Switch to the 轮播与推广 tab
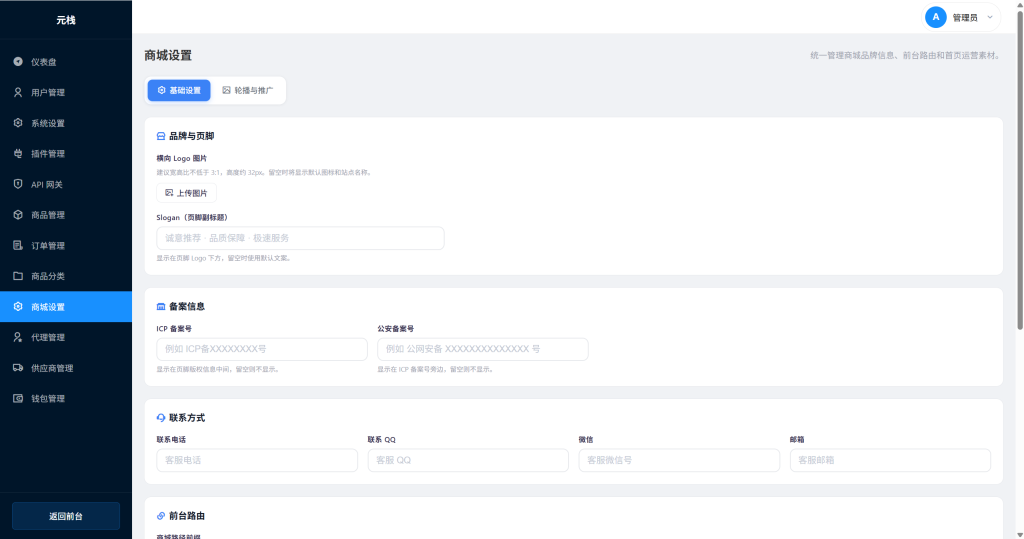 pos(247,90)
